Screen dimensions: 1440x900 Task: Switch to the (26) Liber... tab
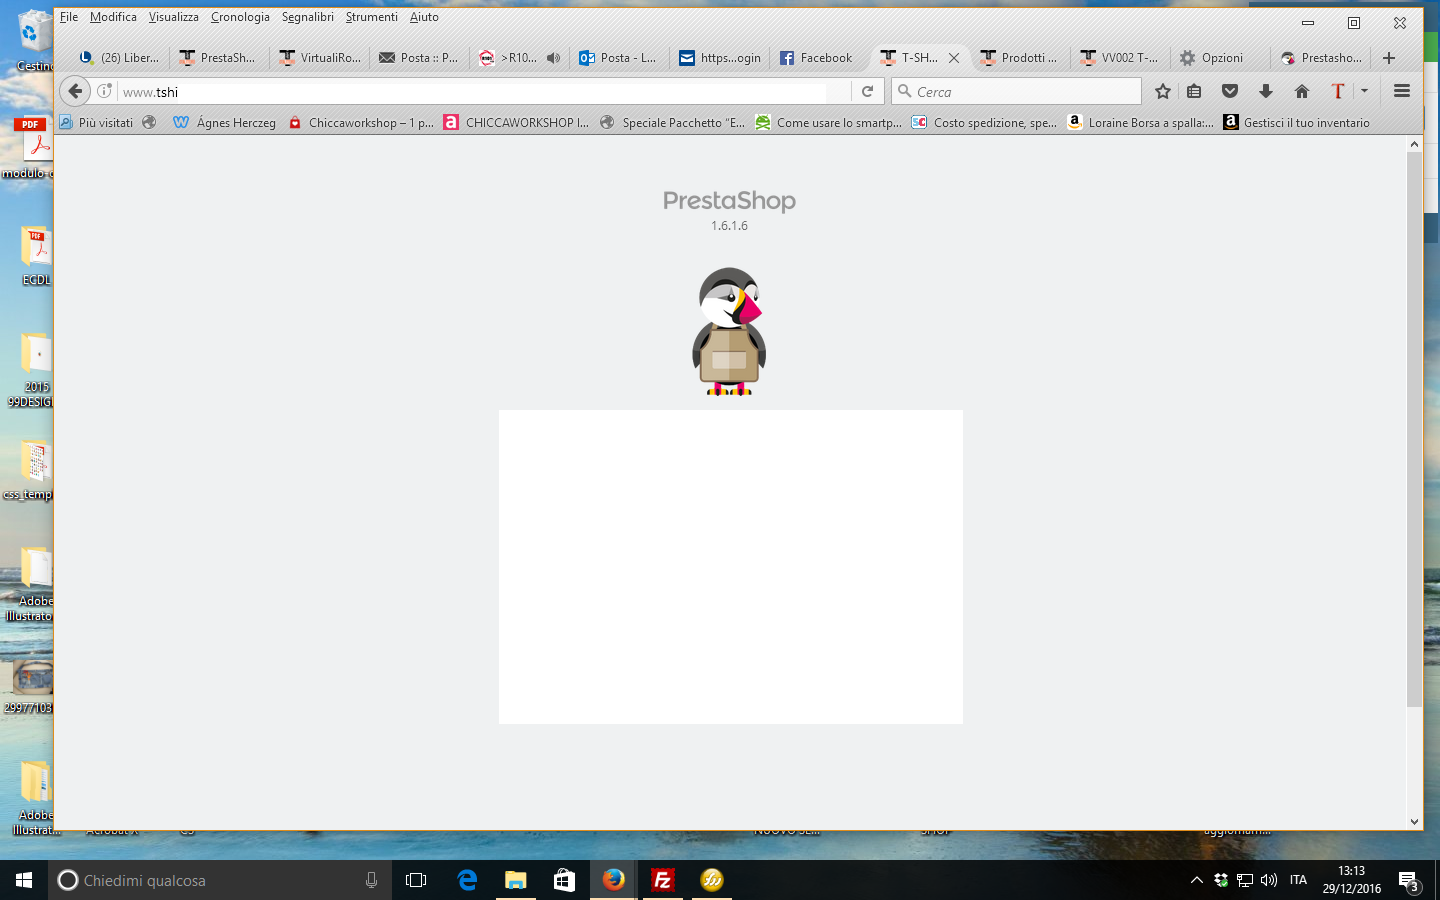[x=119, y=58]
